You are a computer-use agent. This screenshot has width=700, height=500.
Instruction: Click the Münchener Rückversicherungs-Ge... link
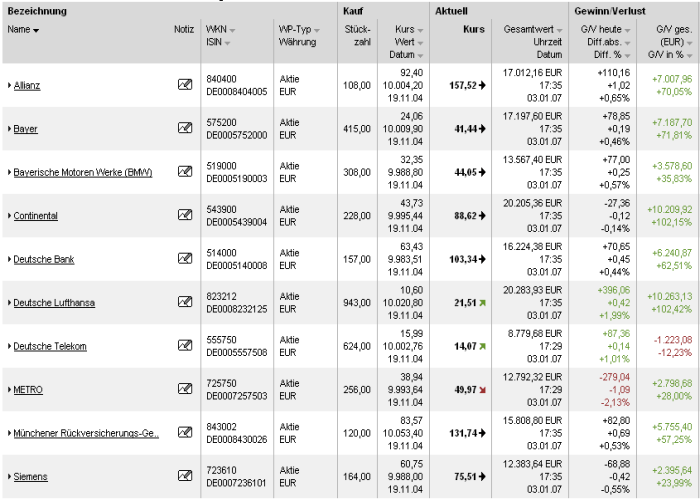click(86, 434)
